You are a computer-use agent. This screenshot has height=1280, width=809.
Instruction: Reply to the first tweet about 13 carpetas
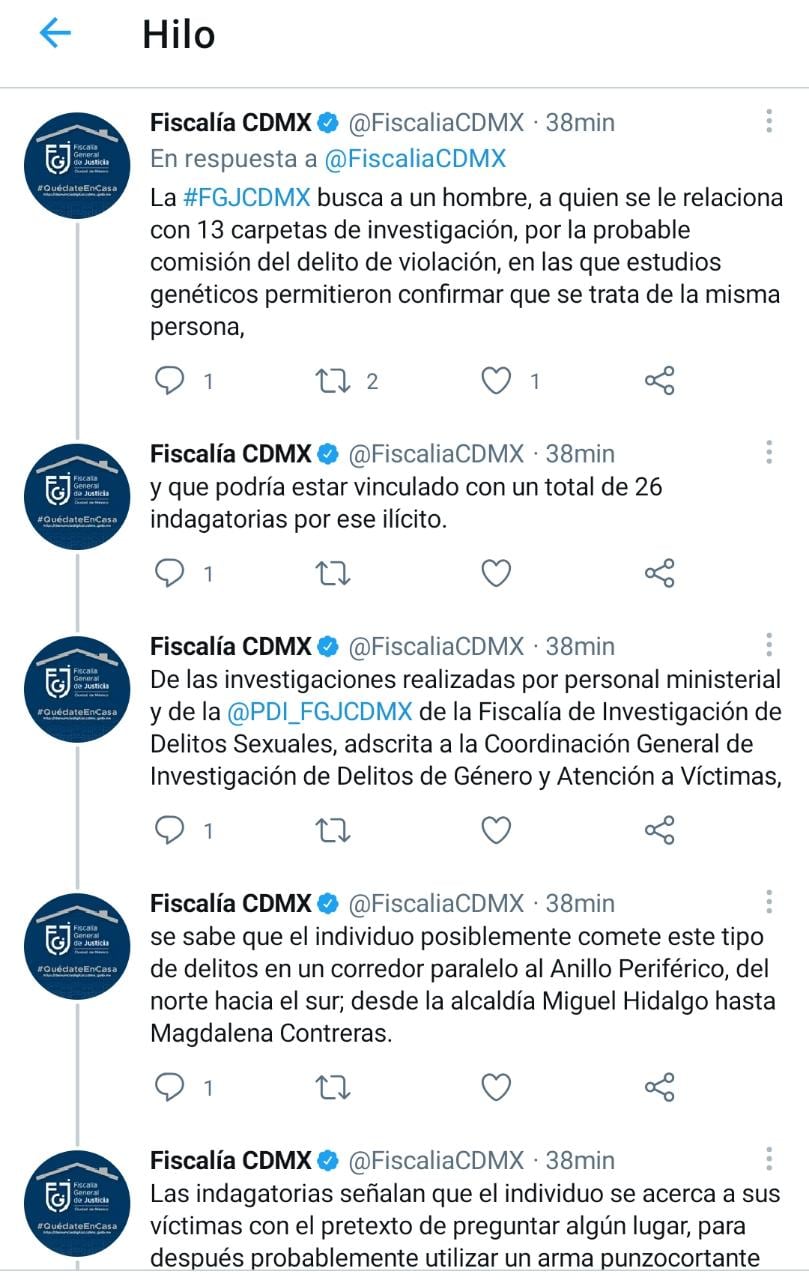pos(170,380)
